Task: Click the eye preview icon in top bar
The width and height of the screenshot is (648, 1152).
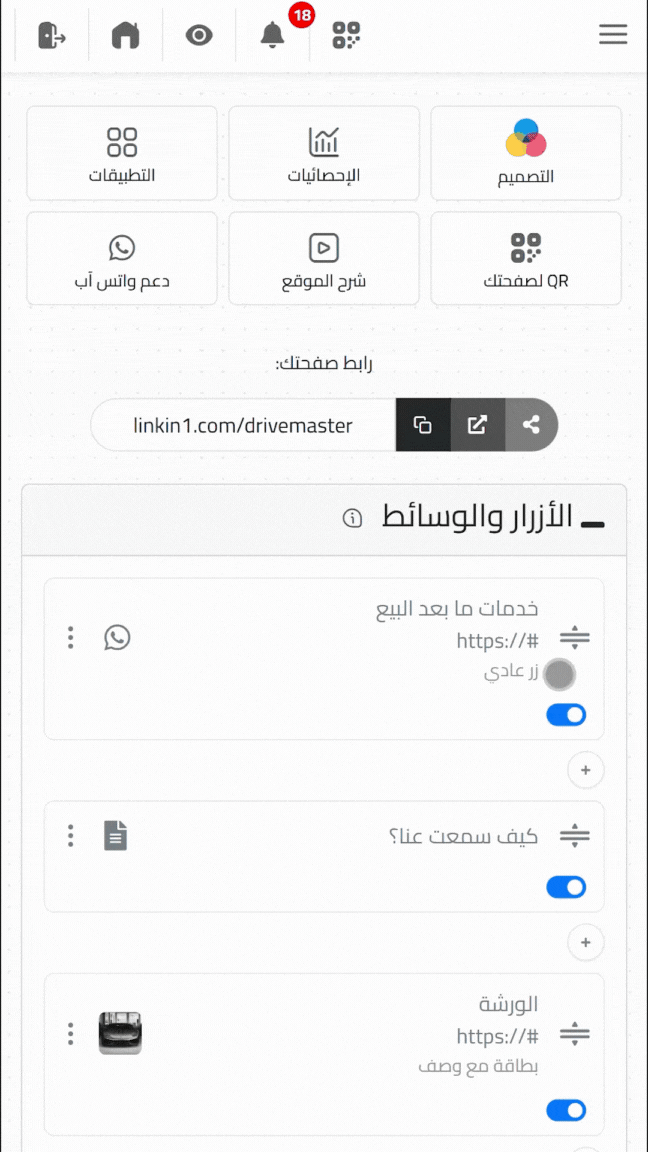Action: pos(199,35)
